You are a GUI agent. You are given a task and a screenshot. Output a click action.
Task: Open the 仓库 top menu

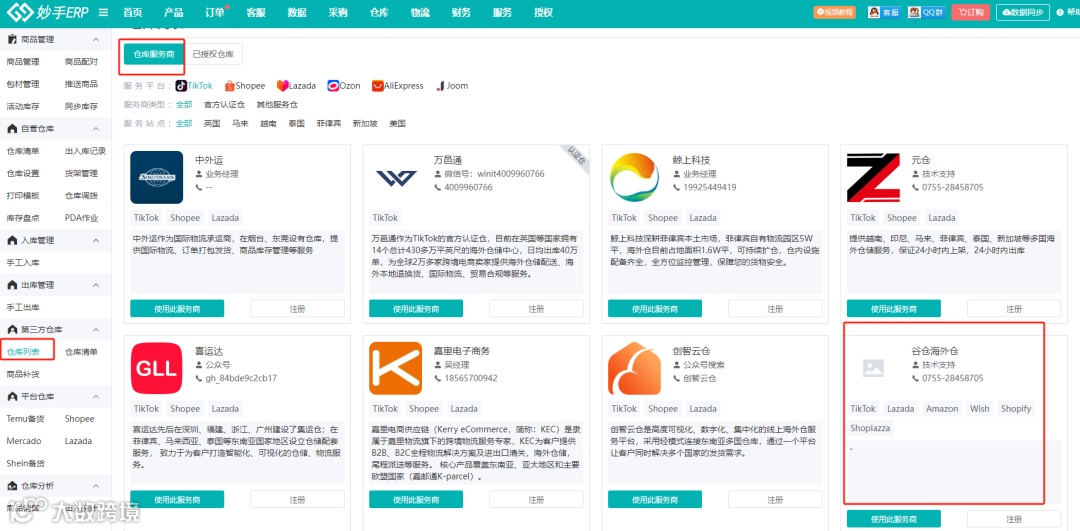click(379, 12)
